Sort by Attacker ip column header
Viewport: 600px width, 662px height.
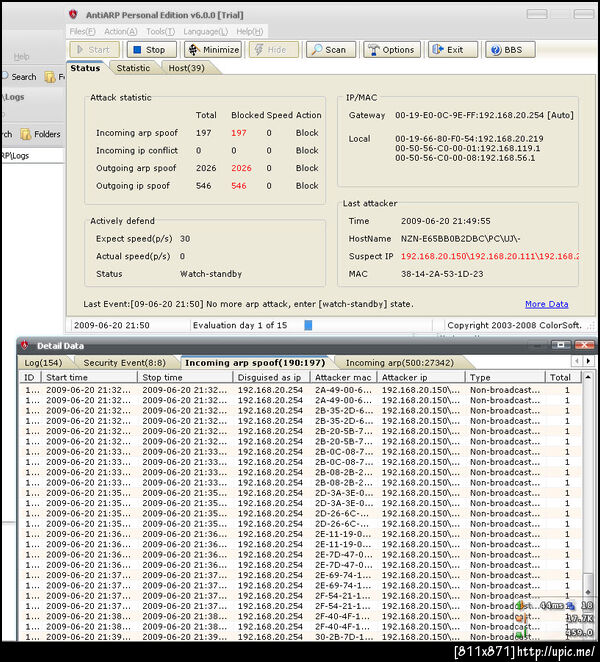pyautogui.click(x=421, y=377)
